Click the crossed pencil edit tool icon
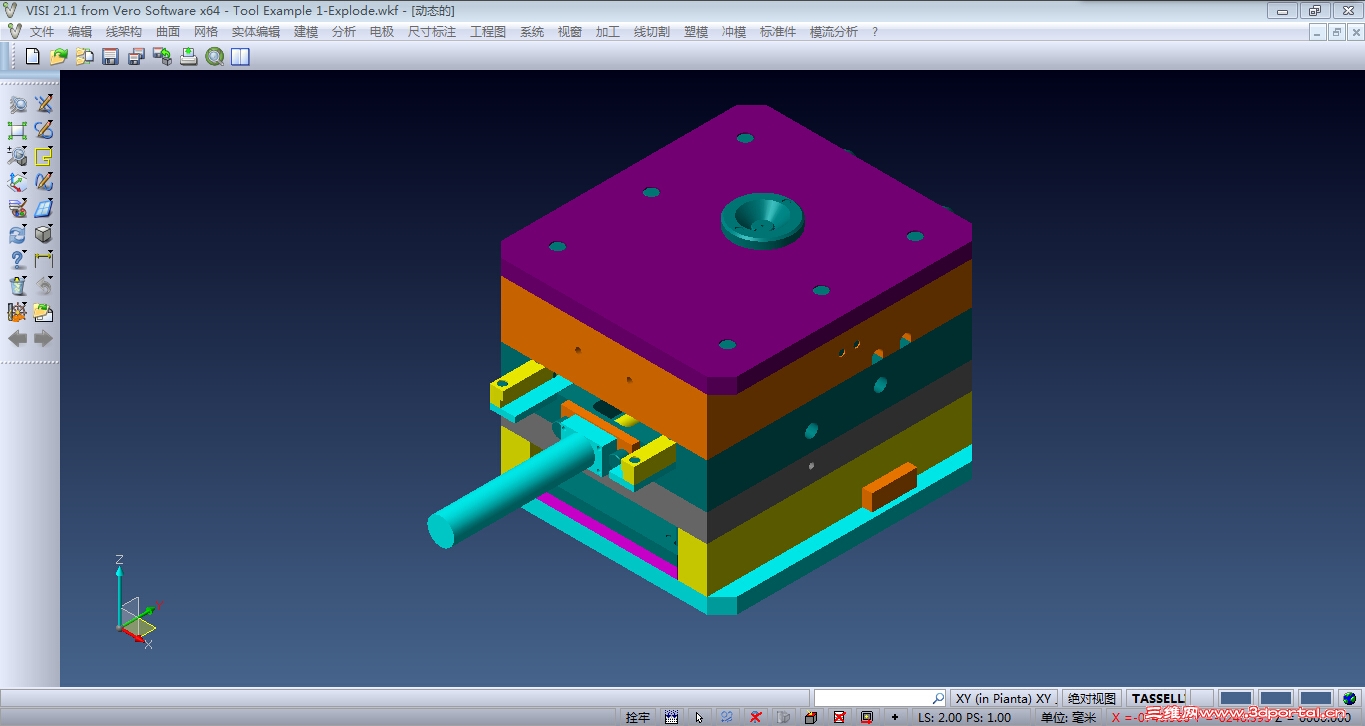The height and width of the screenshot is (726, 1365). coord(44,104)
